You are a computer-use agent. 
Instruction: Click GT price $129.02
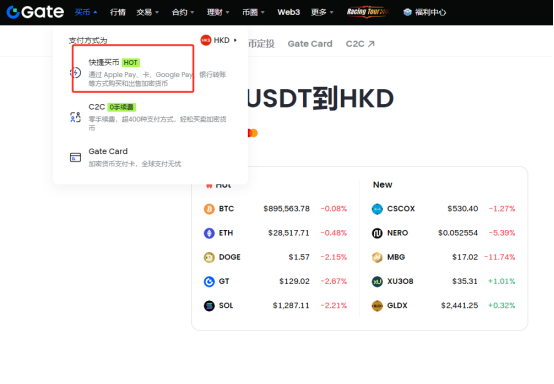294,282
